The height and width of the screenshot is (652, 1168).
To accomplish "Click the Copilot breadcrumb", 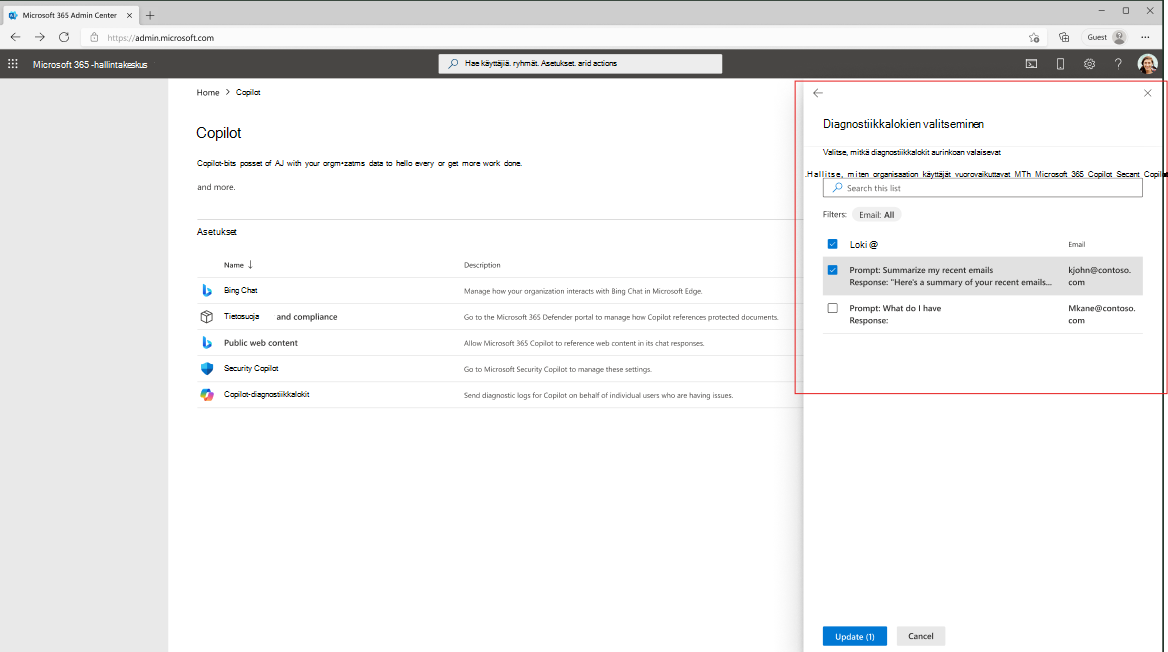I will [248, 92].
